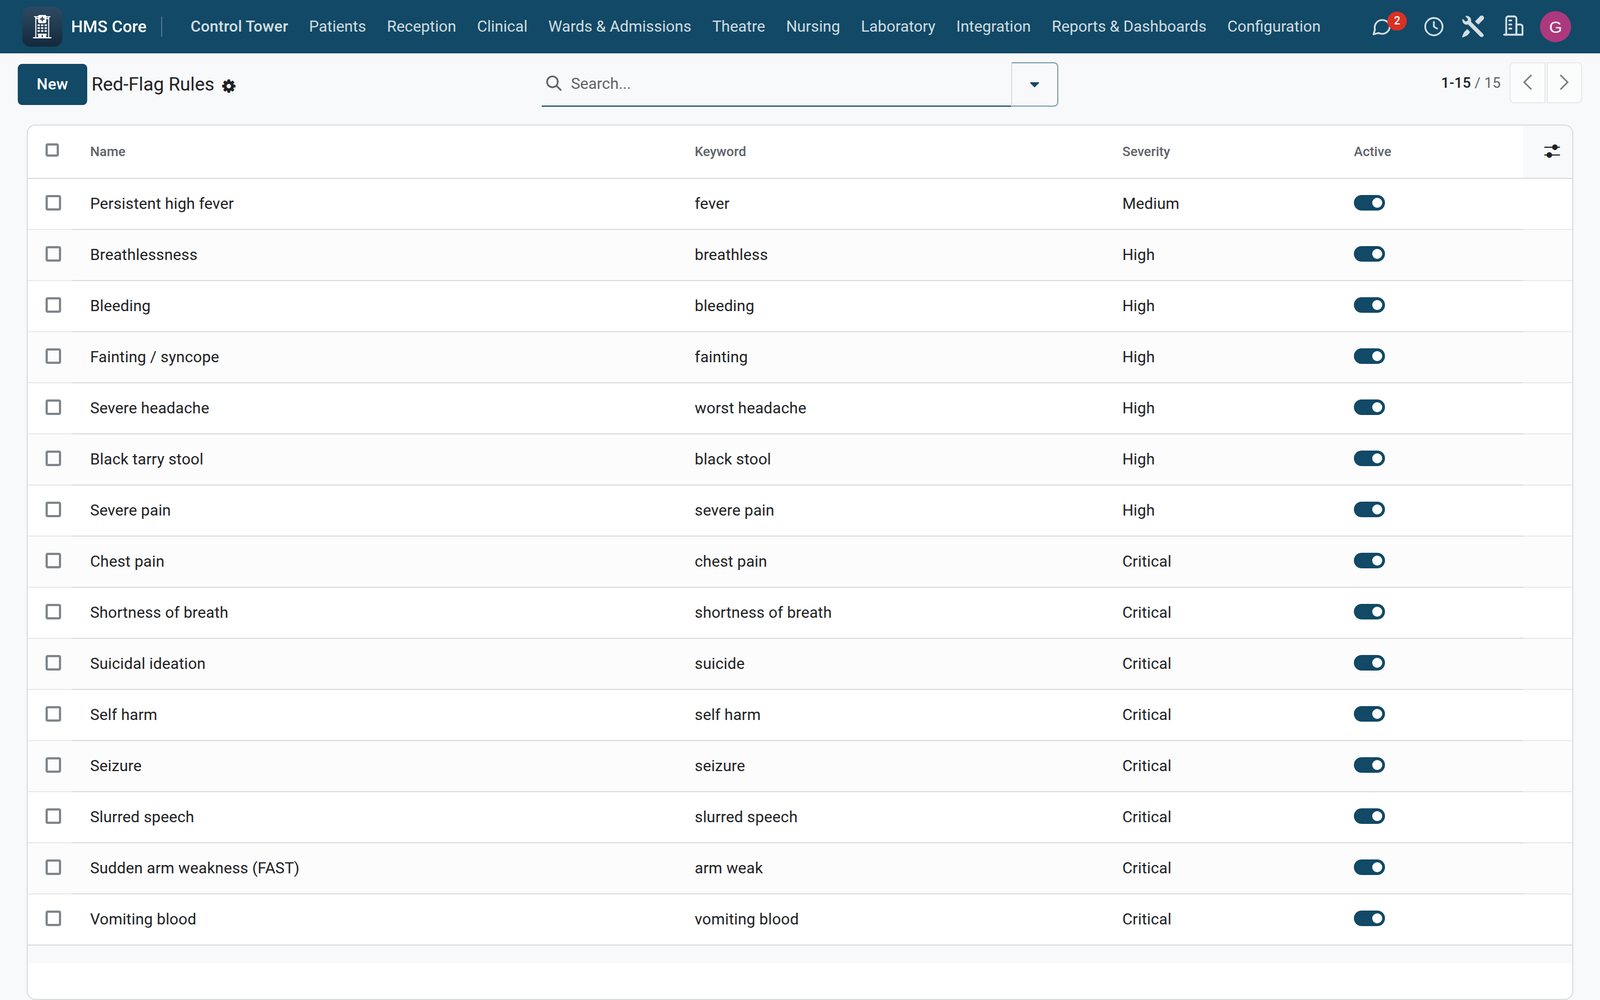Image resolution: width=1600 pixels, height=1000 pixels.
Task: Sort by the Severity column header
Action: coord(1145,152)
